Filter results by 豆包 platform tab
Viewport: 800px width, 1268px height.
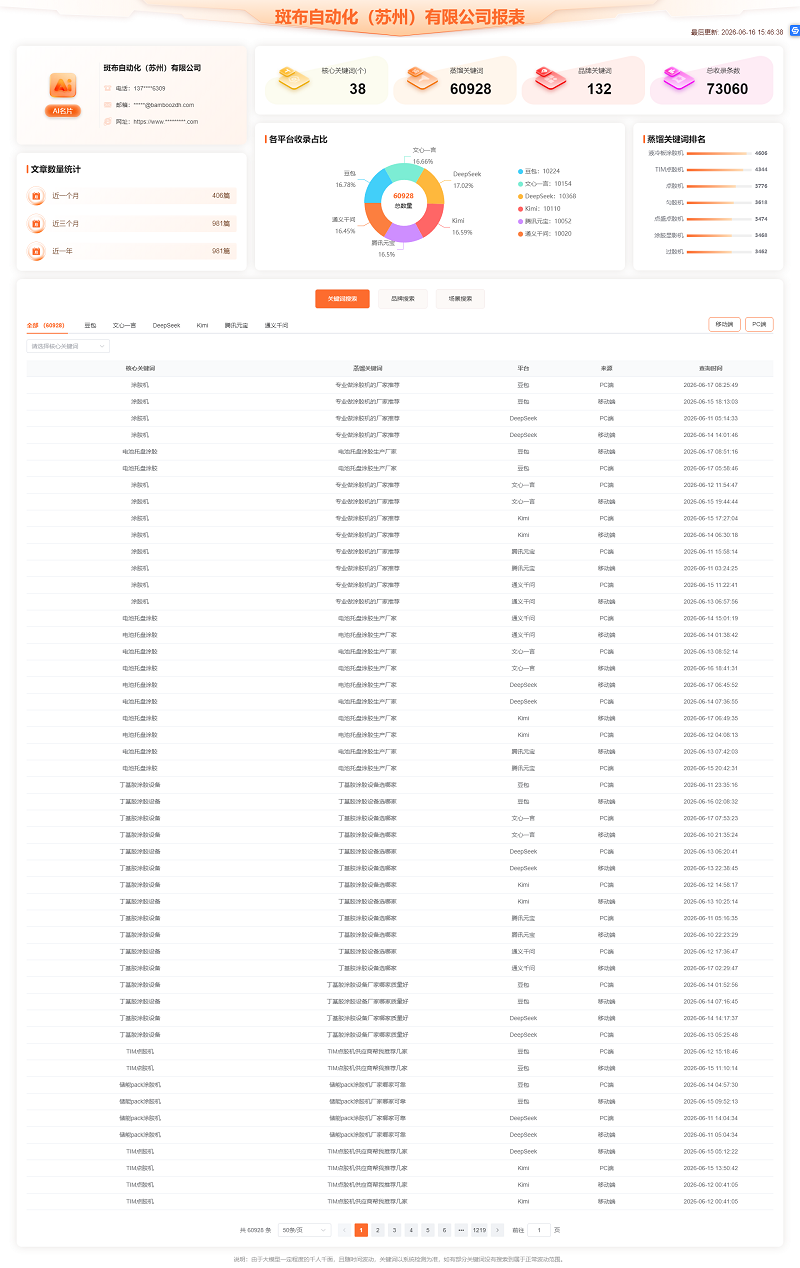tap(90, 325)
